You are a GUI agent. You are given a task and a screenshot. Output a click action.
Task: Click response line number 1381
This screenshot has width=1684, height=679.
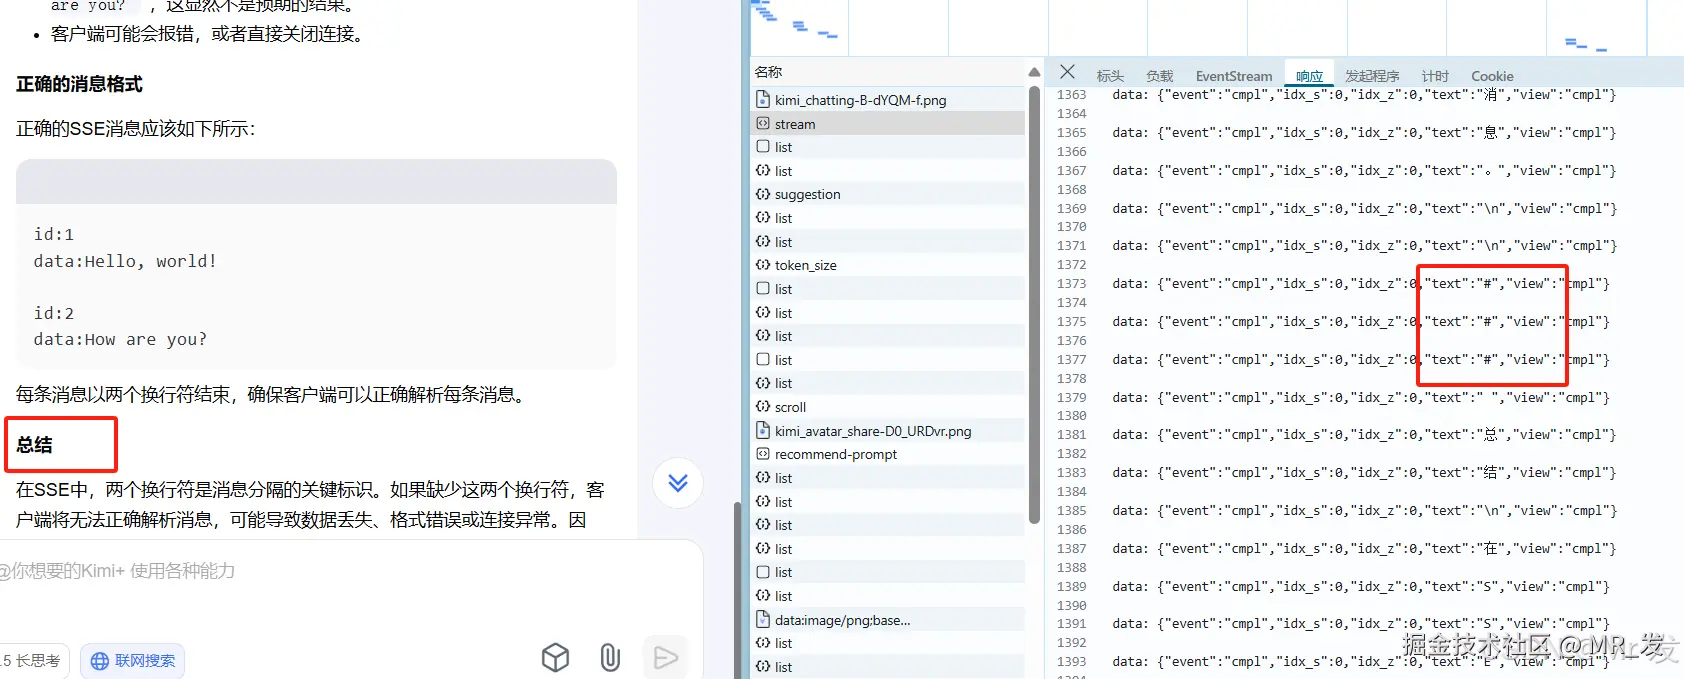[x=1071, y=435]
